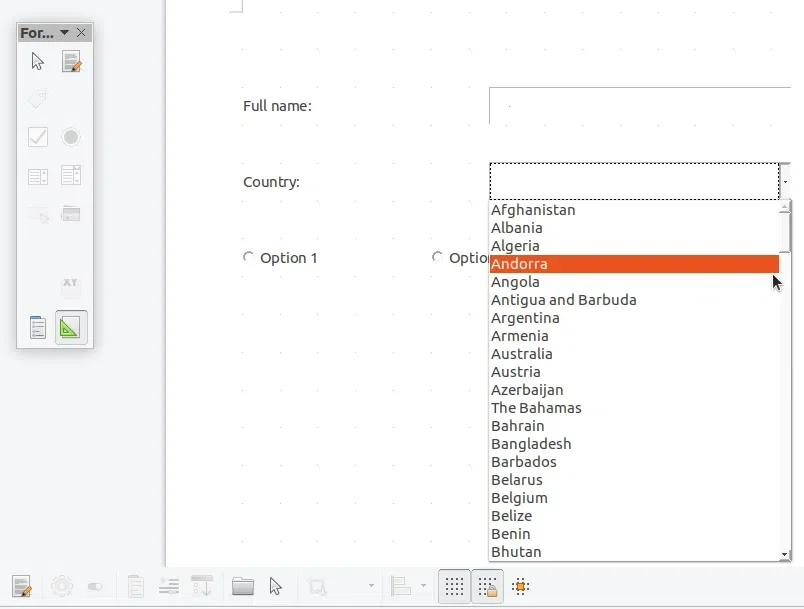This screenshot has width=804, height=609.
Task: Toggle the orange Helplines While Moving button
Action: 520,587
